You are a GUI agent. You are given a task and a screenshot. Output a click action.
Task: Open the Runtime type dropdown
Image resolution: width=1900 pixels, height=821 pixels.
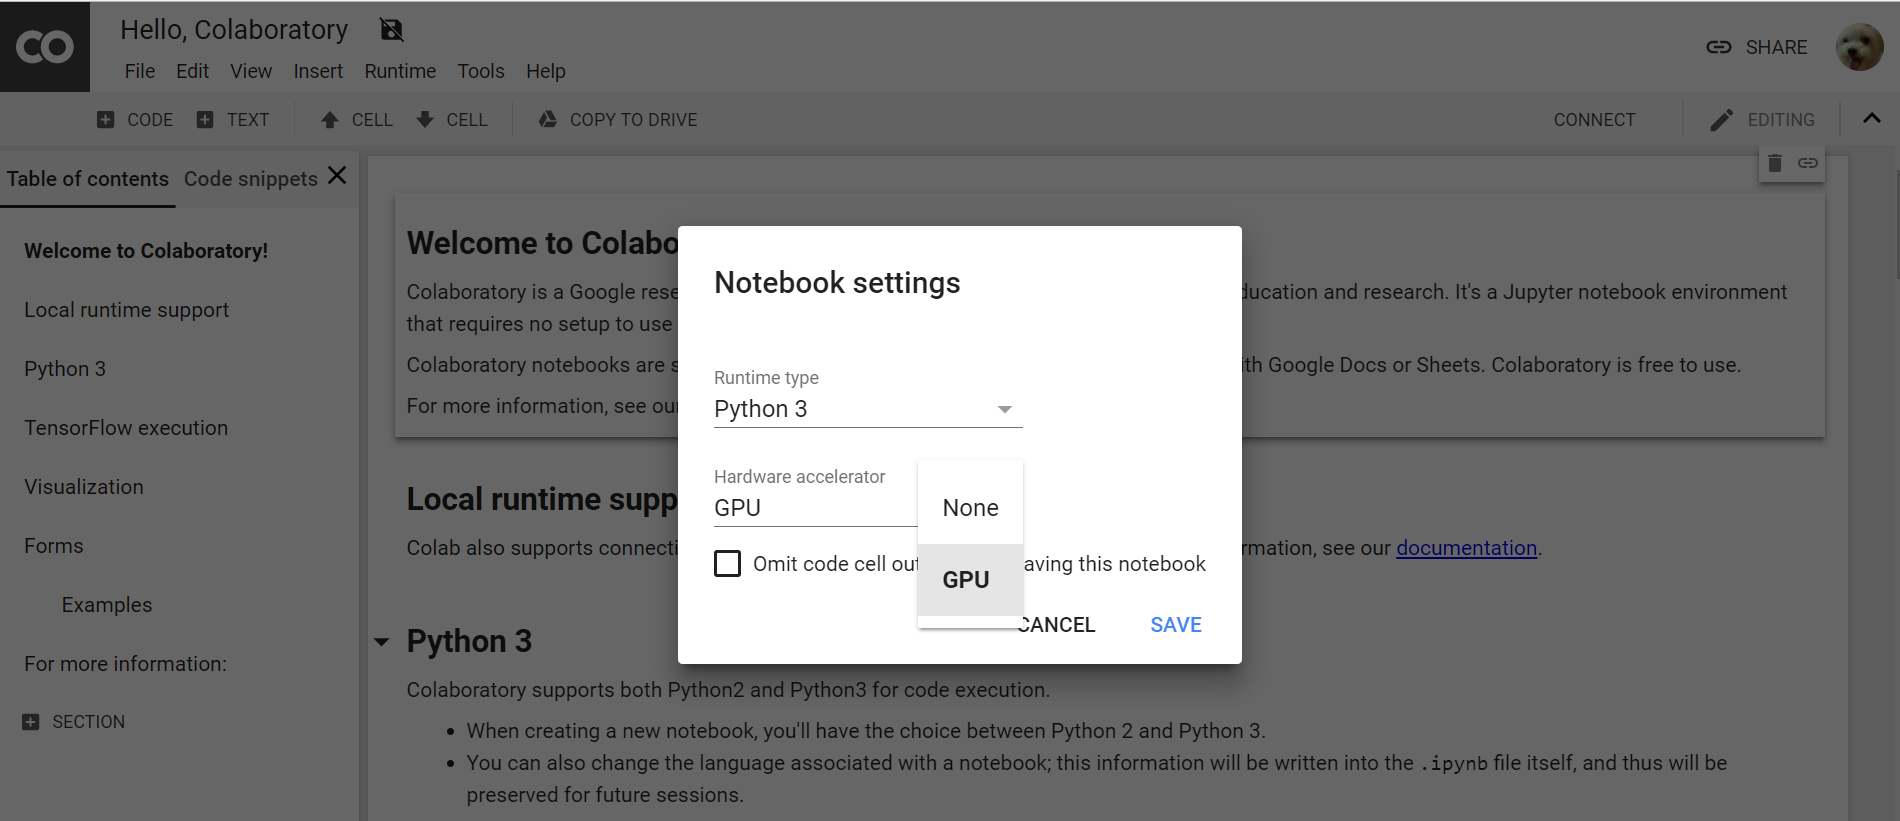coord(867,409)
